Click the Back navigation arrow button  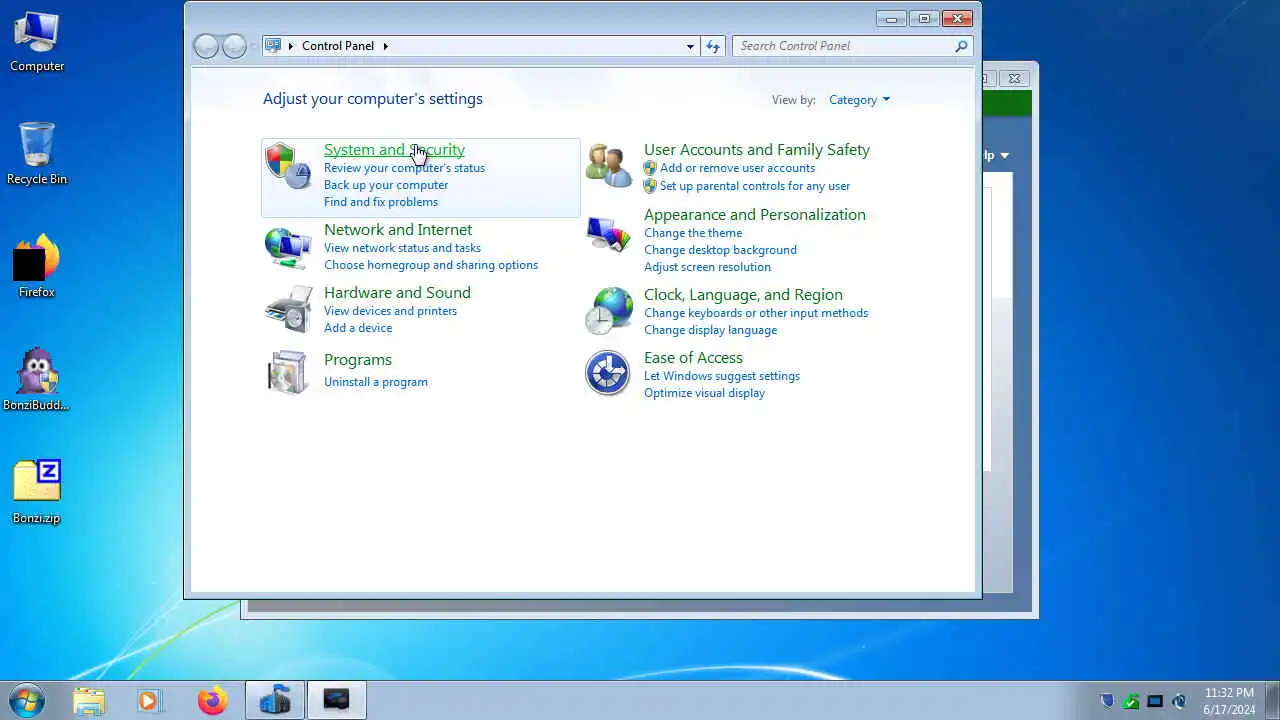[x=206, y=46]
